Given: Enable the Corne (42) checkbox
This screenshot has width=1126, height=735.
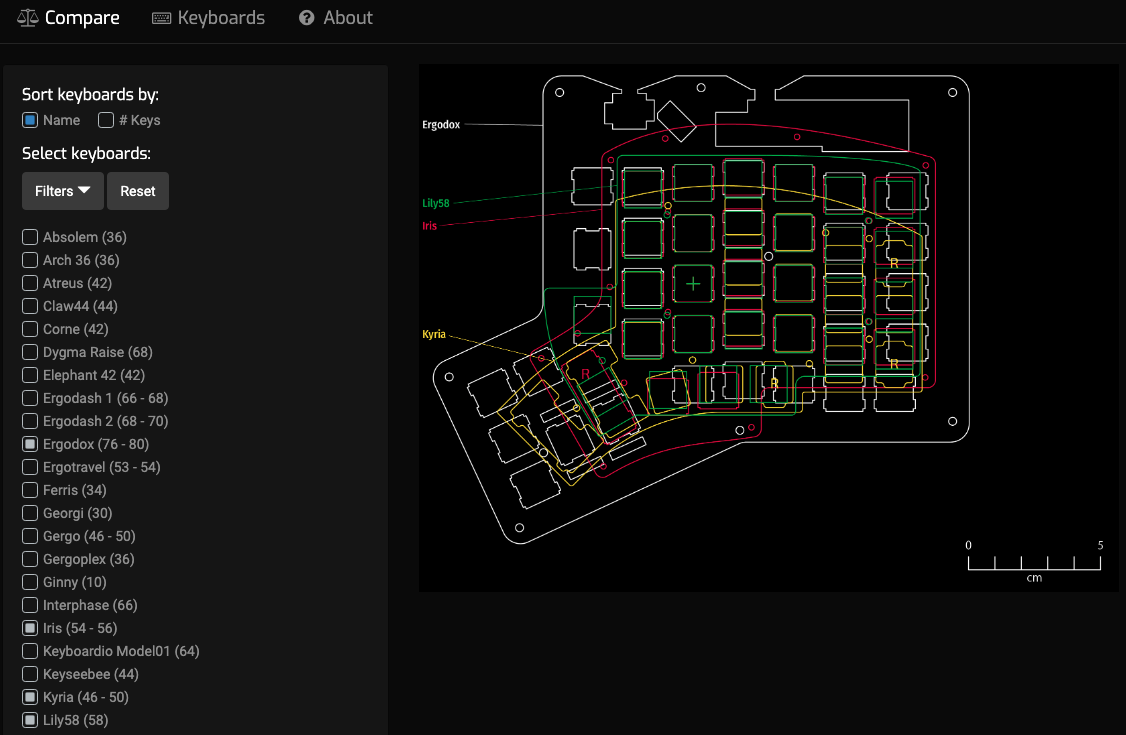Looking at the screenshot, I should 30,329.
